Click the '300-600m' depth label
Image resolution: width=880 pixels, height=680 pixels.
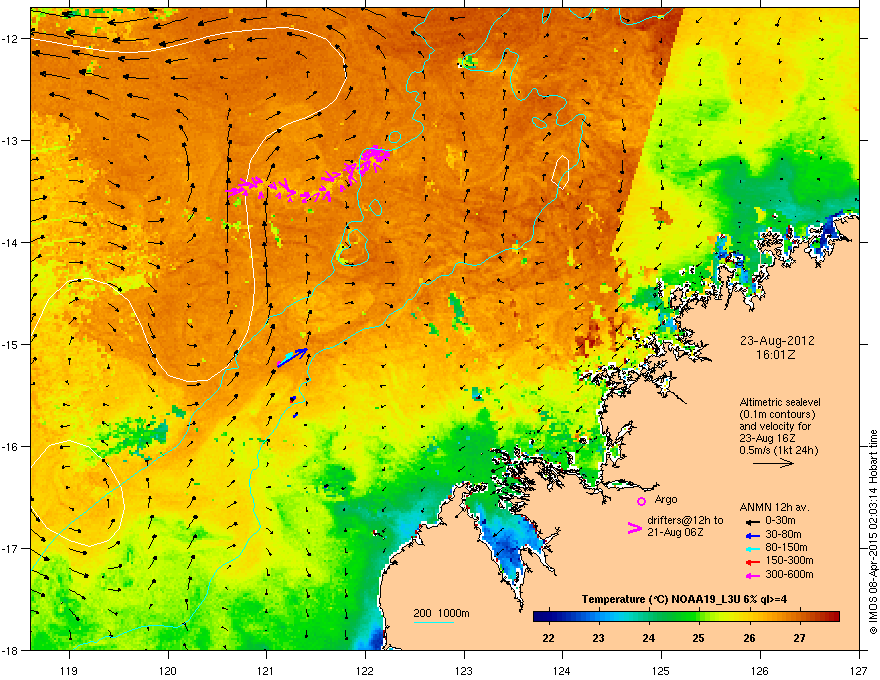(x=789, y=575)
